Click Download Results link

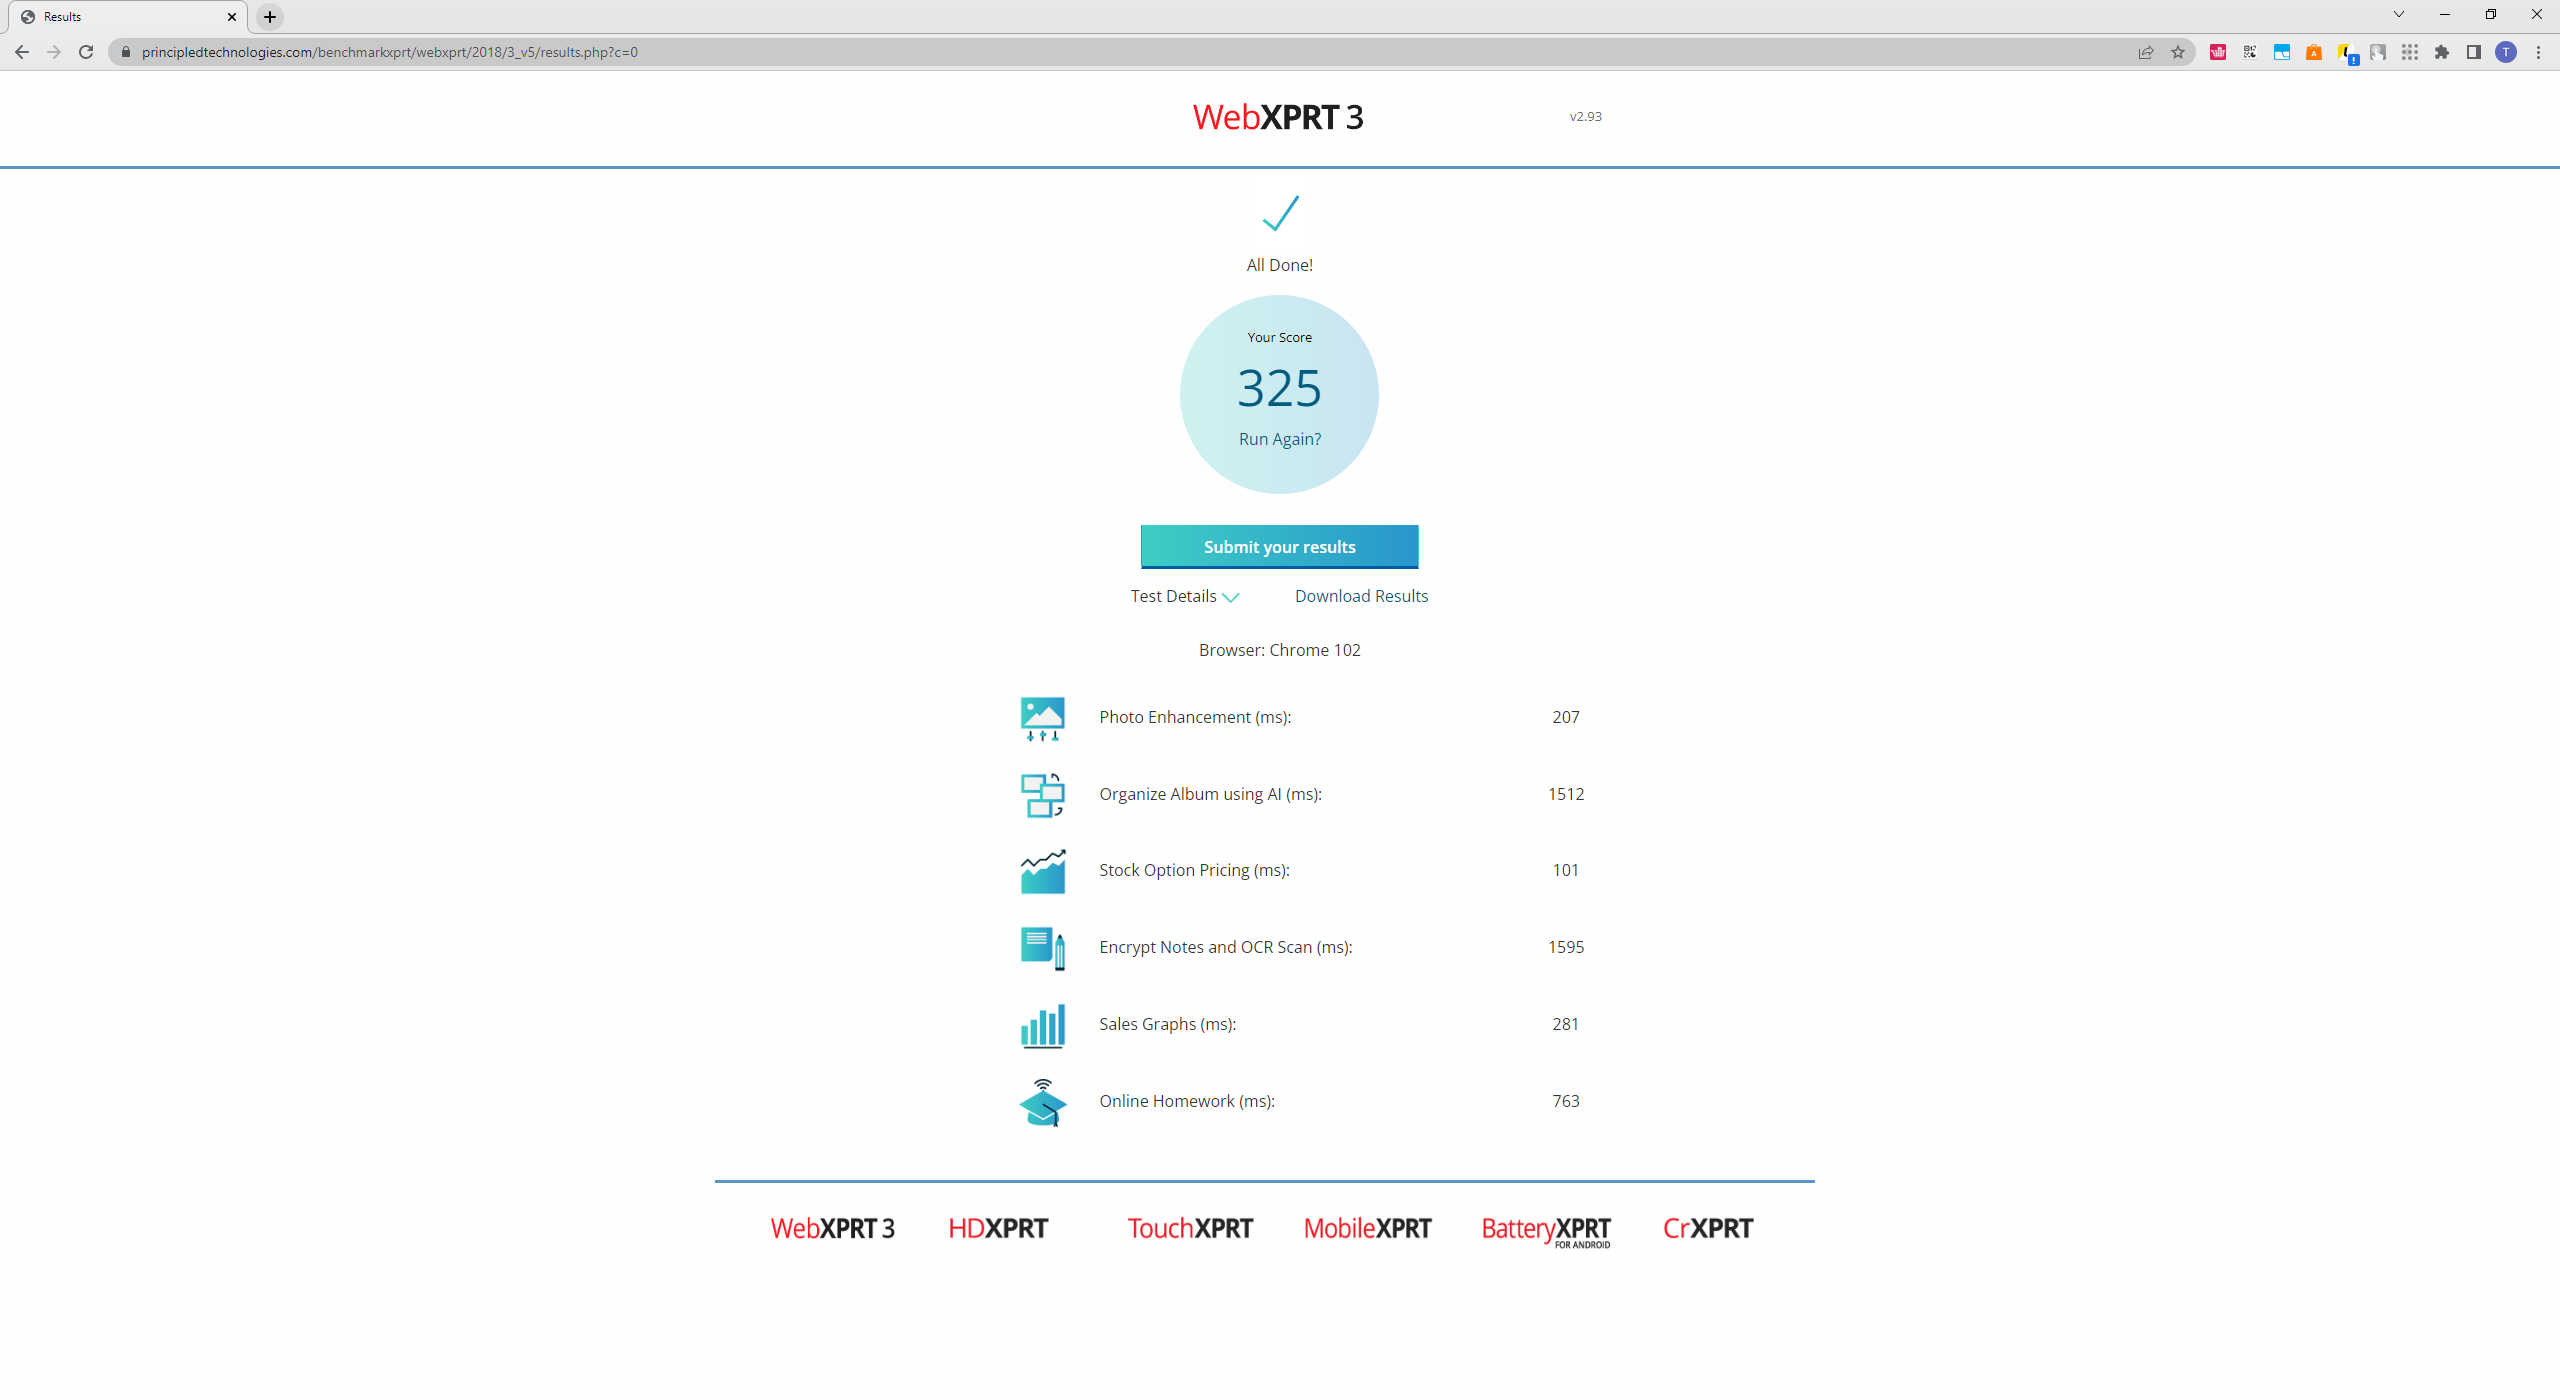coord(1361,596)
